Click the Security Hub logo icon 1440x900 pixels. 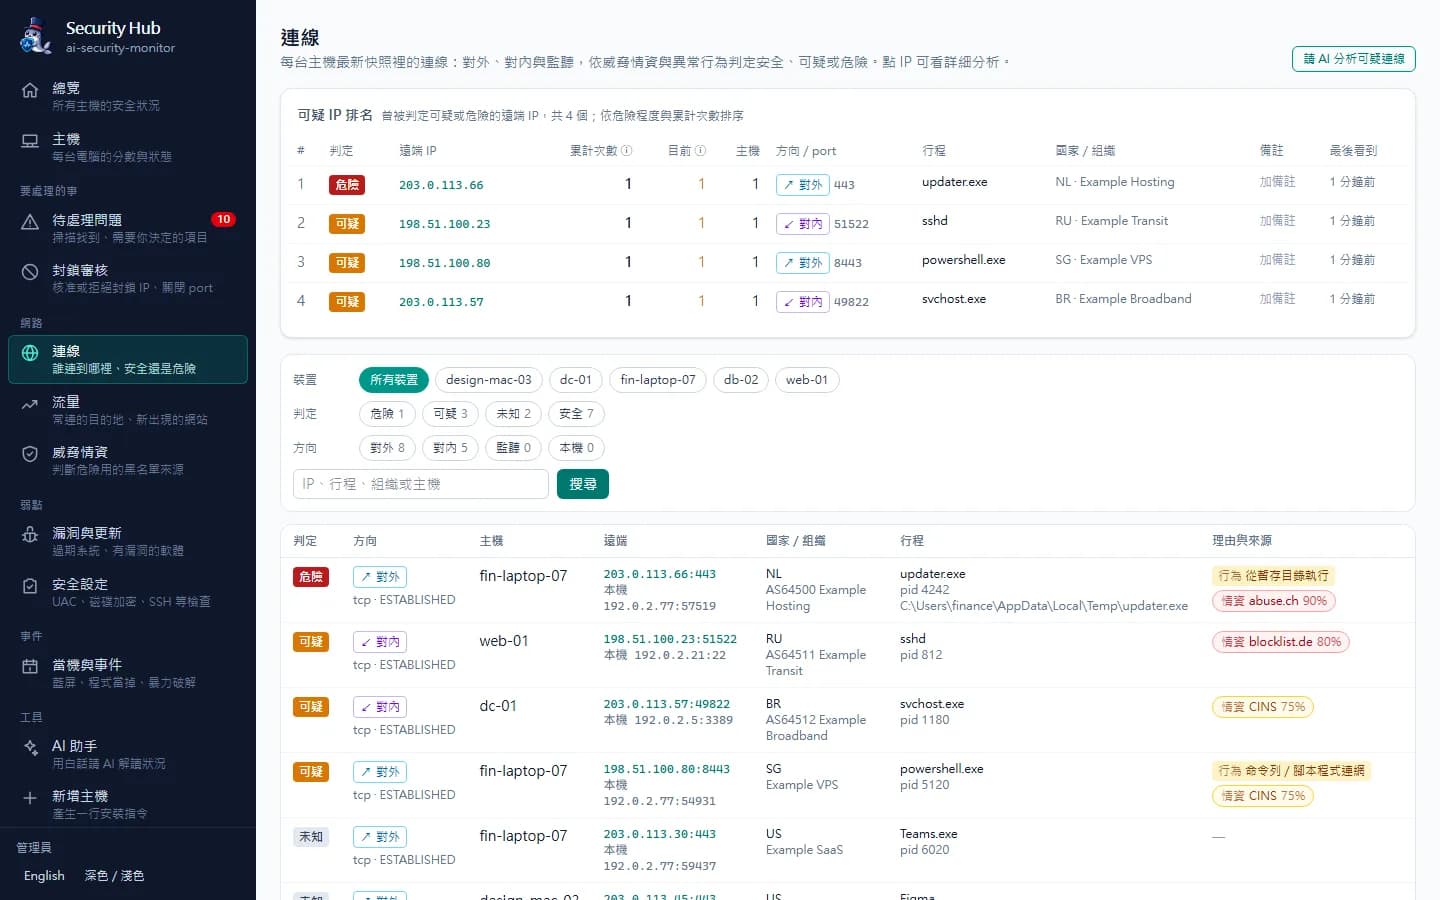point(36,36)
